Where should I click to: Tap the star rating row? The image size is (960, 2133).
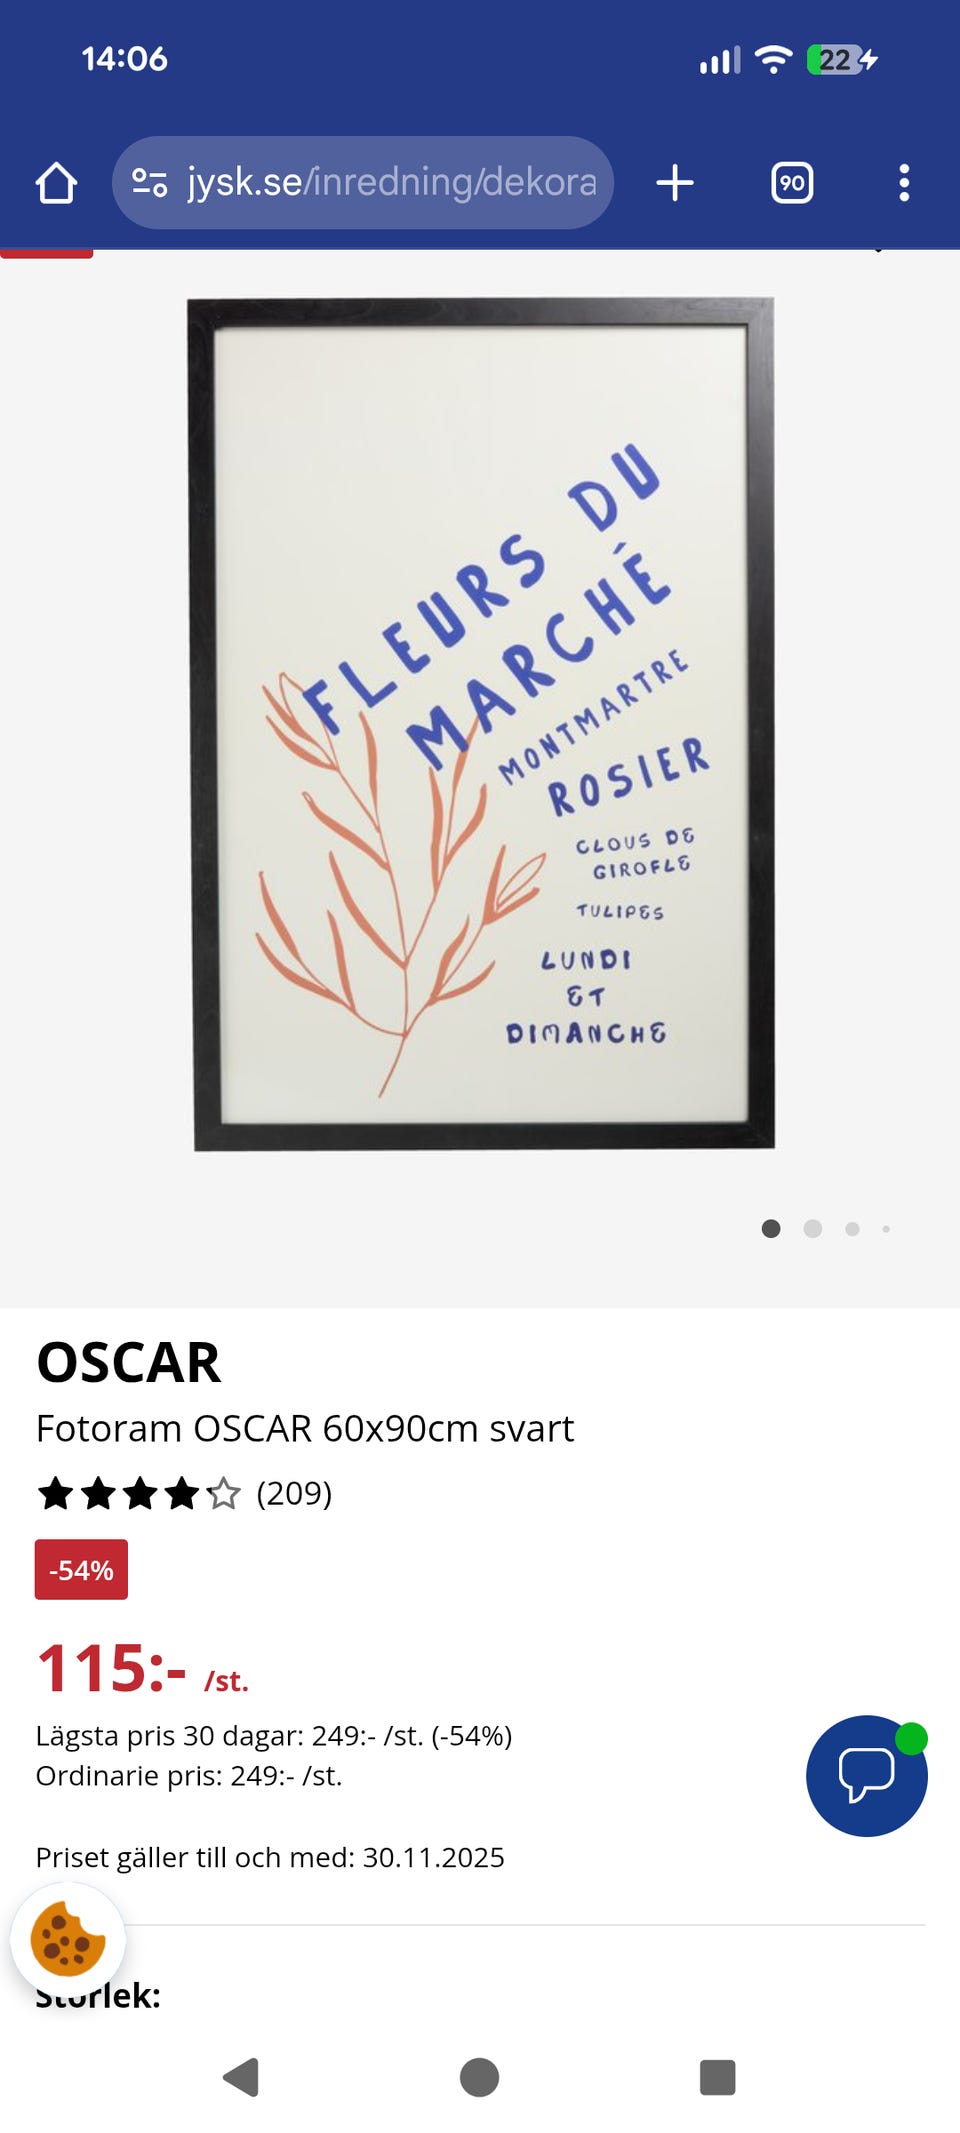point(139,1494)
